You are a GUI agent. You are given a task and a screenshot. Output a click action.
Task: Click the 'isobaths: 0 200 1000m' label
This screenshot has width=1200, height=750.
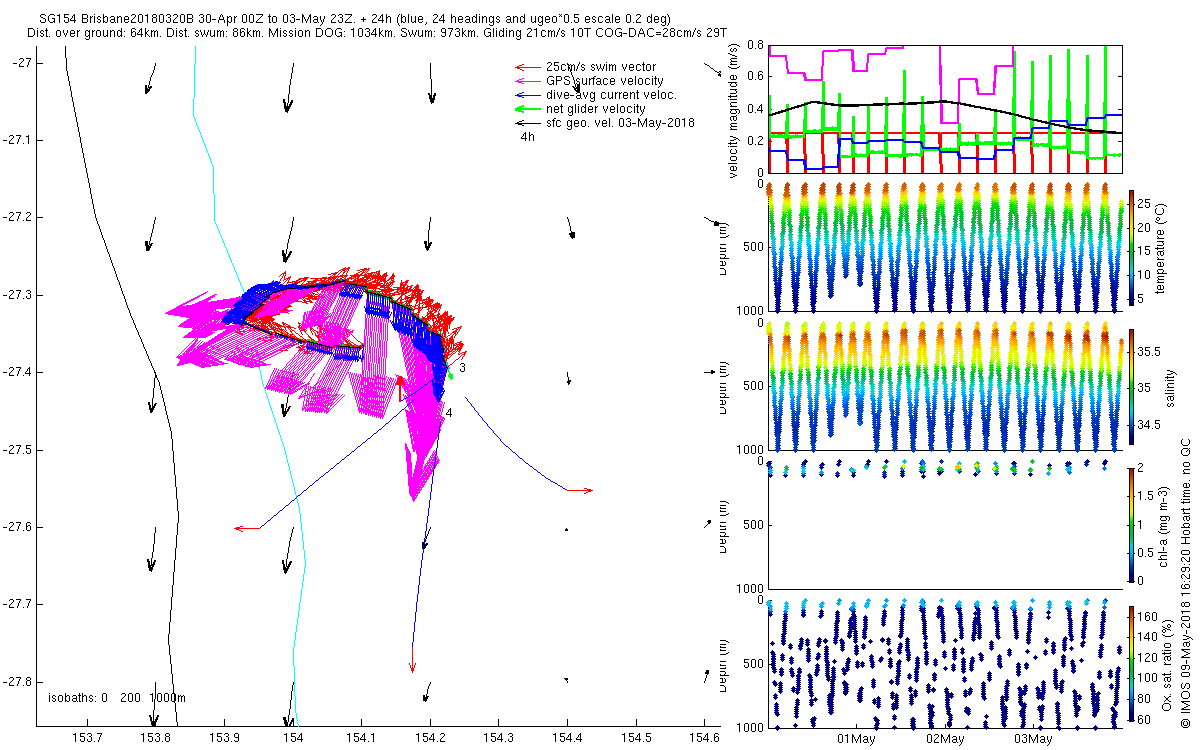click(116, 697)
